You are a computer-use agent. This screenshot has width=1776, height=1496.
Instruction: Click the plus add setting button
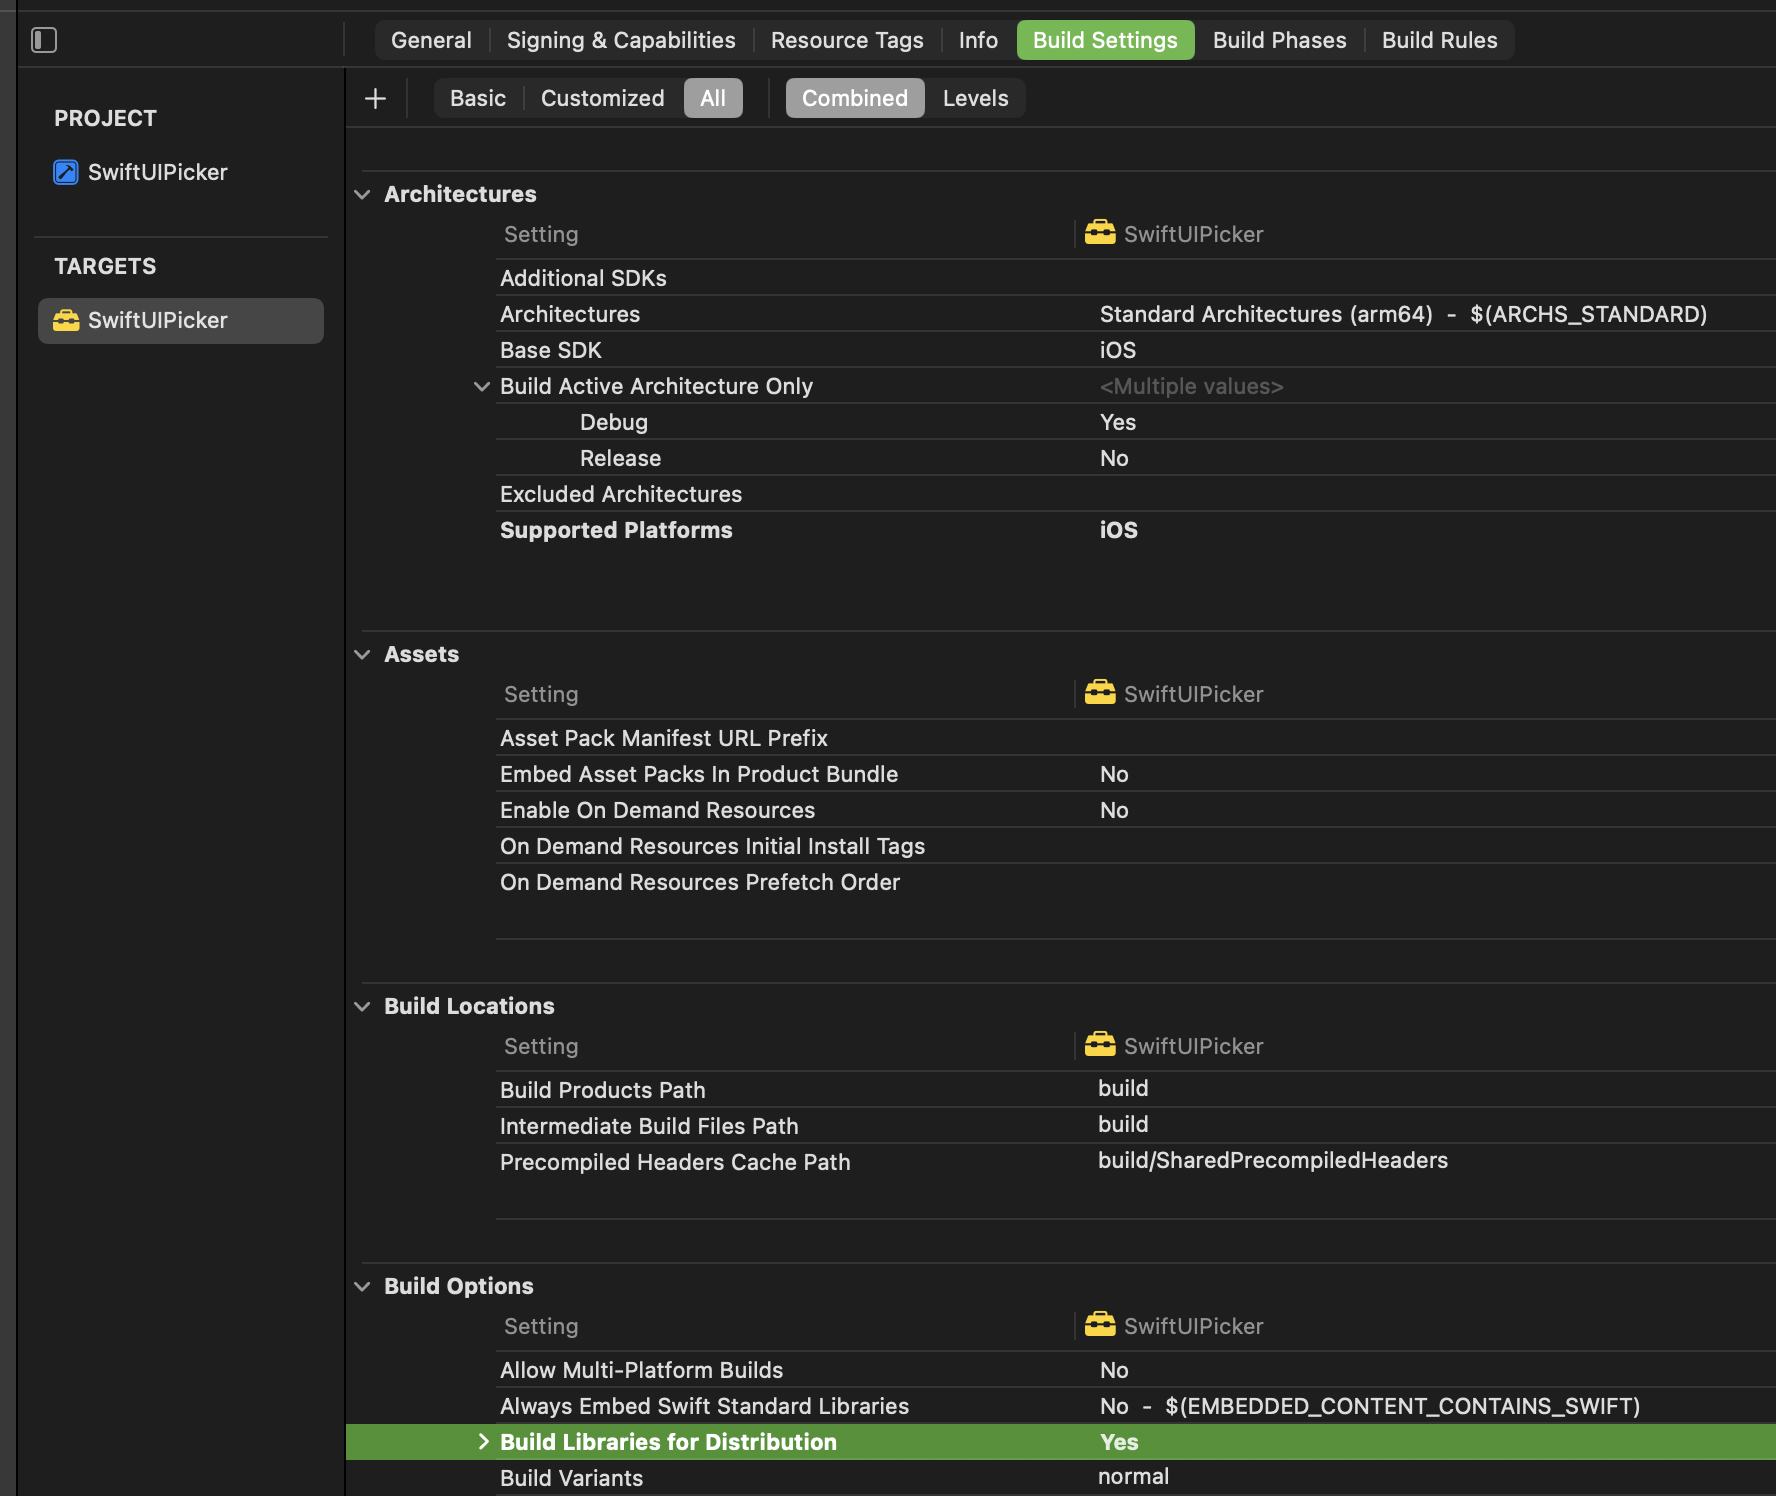[376, 98]
